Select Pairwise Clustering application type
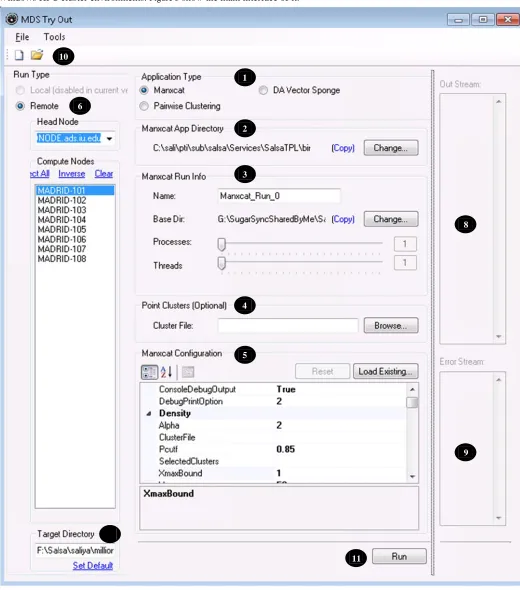This screenshot has width=520, height=590. 144,106
